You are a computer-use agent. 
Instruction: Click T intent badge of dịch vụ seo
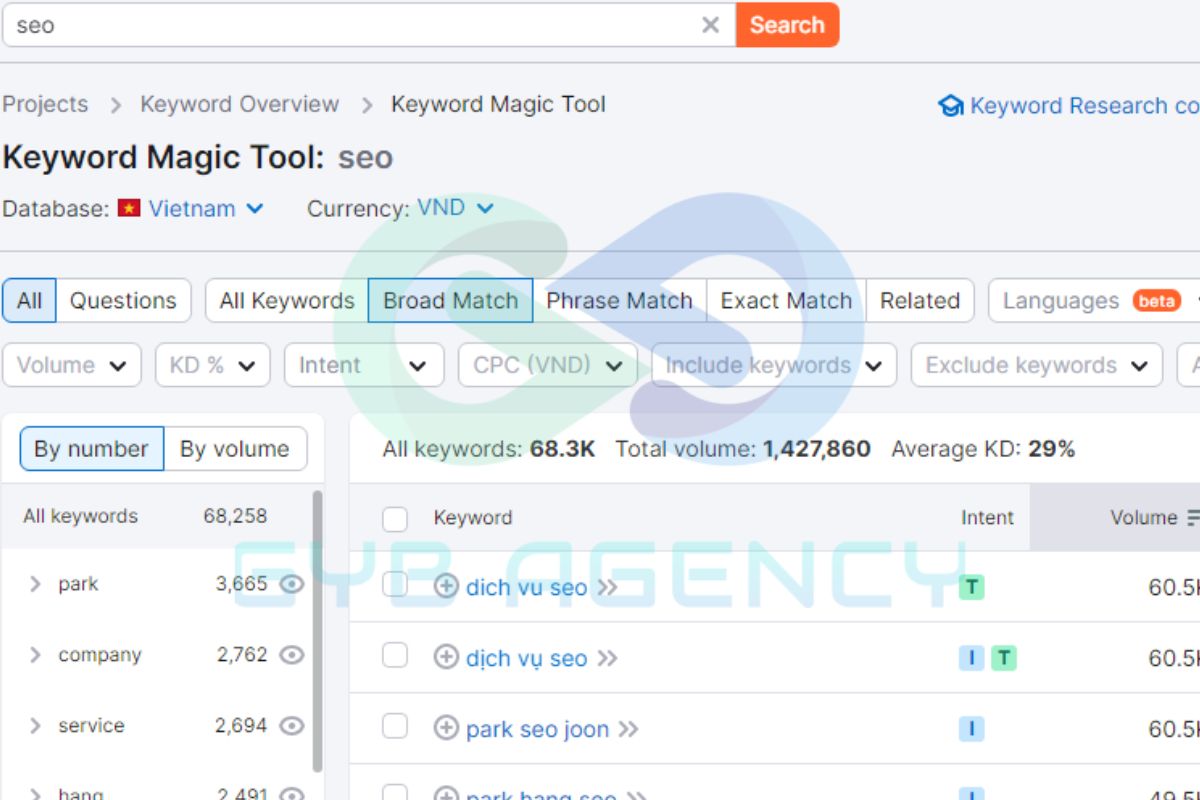1004,658
